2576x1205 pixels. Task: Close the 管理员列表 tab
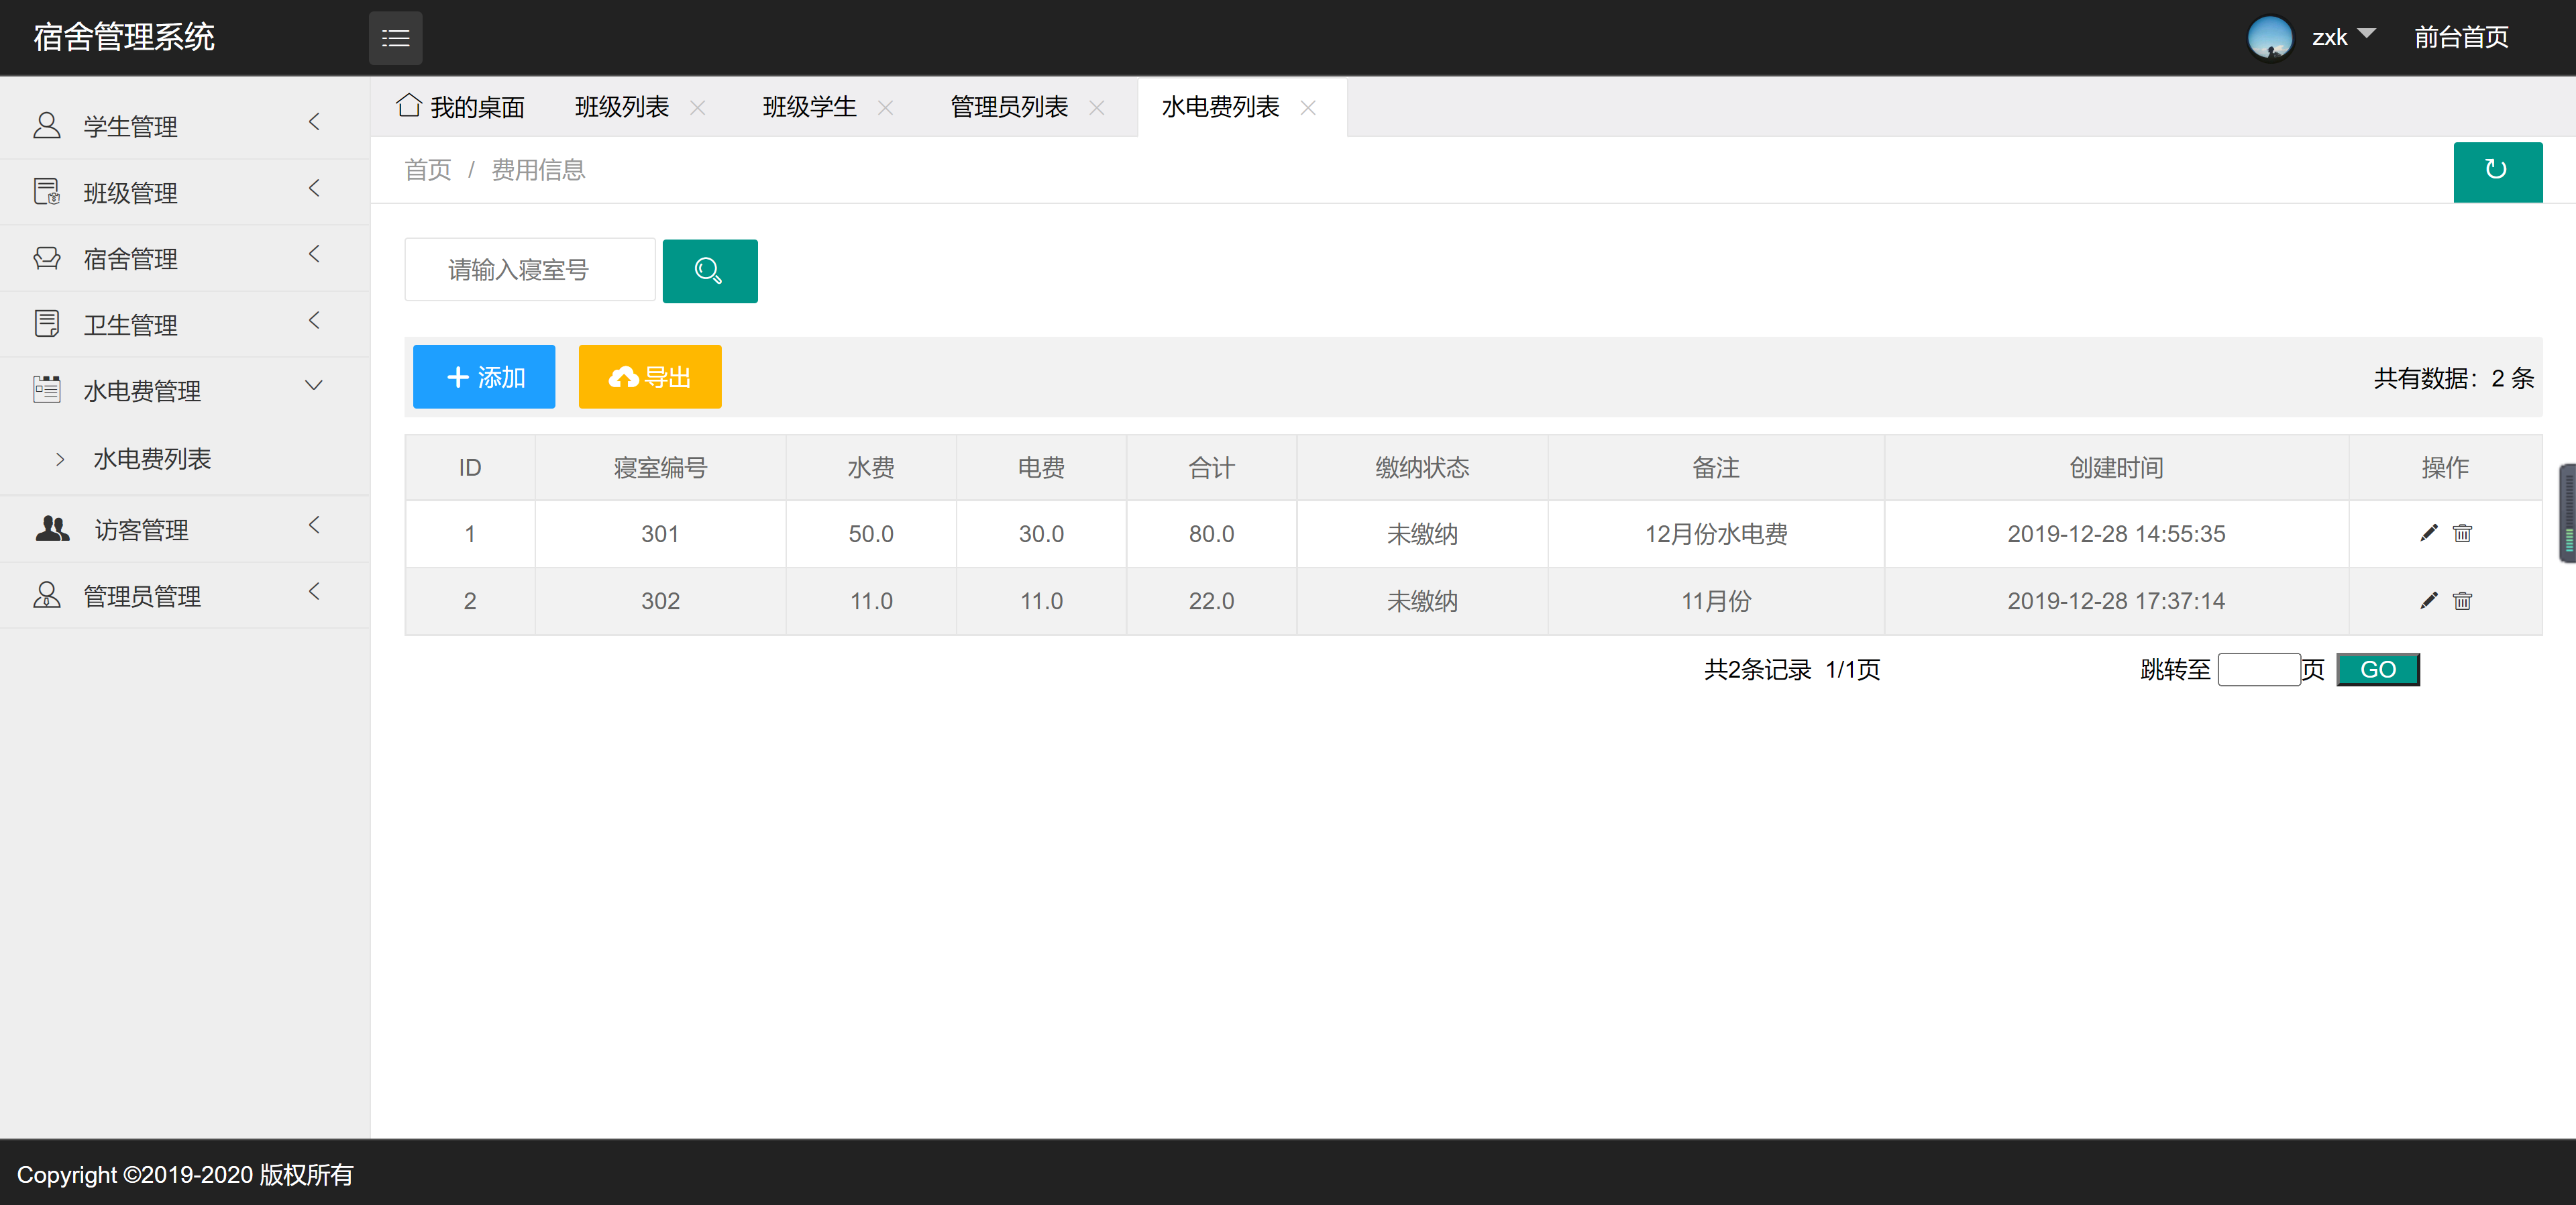click(1097, 108)
